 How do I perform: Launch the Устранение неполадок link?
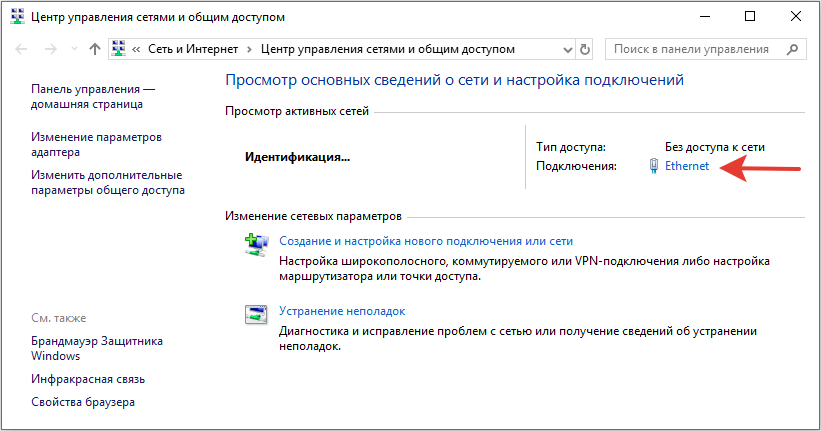[x=342, y=311]
